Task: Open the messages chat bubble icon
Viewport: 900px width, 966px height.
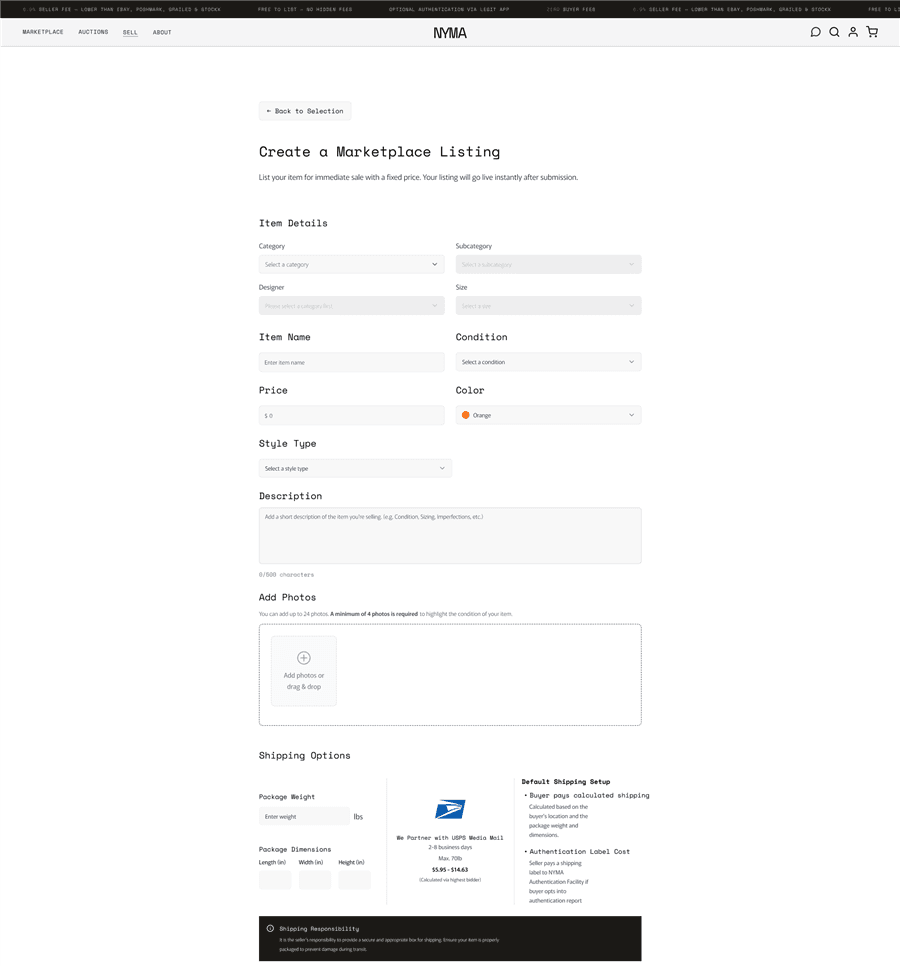Action: tap(815, 32)
